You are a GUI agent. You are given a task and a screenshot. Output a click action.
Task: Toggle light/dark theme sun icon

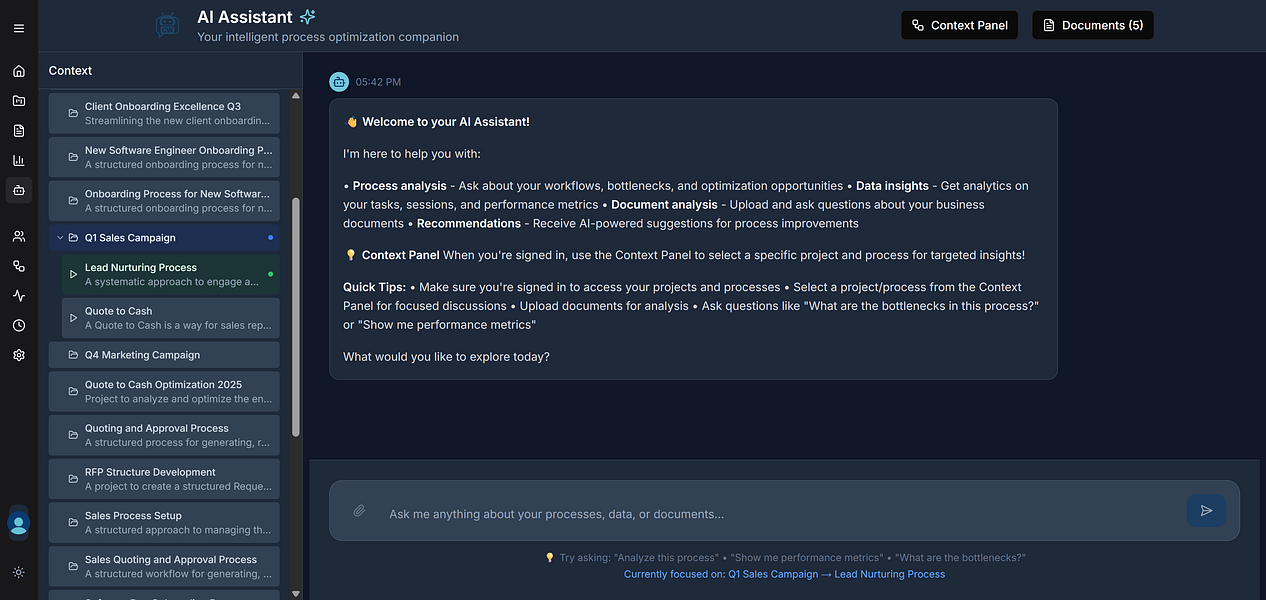18,572
